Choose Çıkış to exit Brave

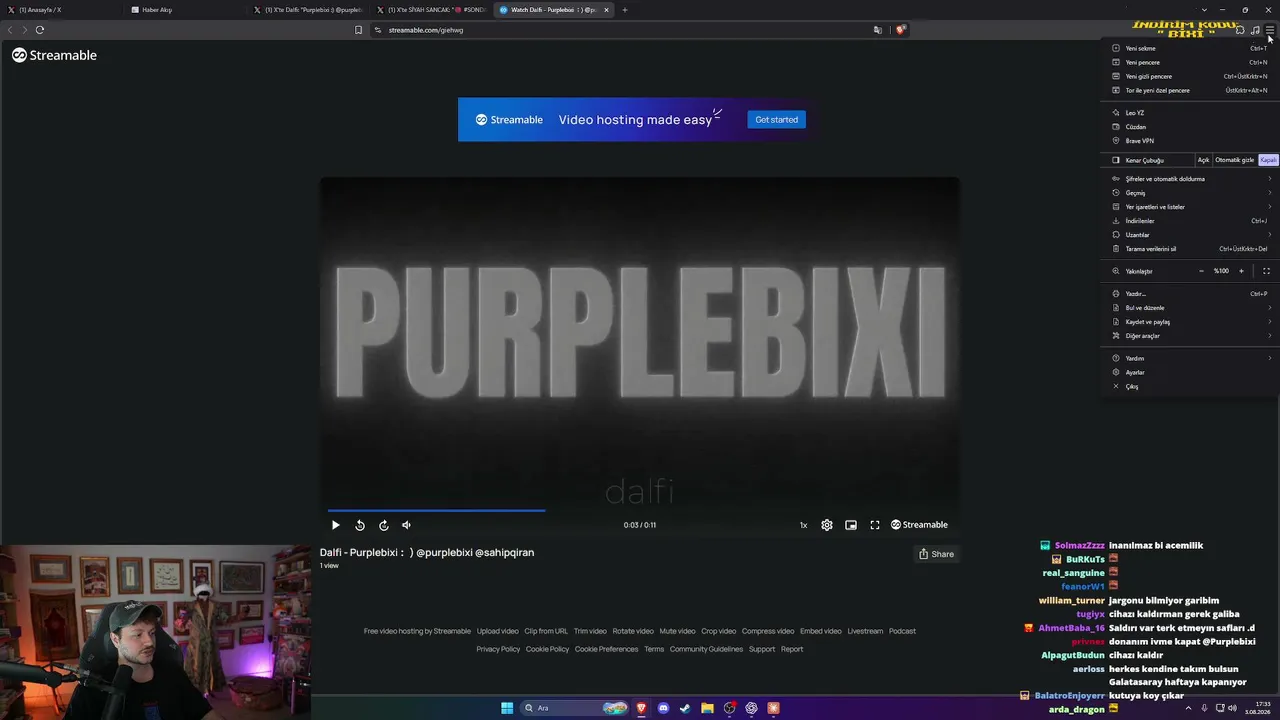(1190, 386)
